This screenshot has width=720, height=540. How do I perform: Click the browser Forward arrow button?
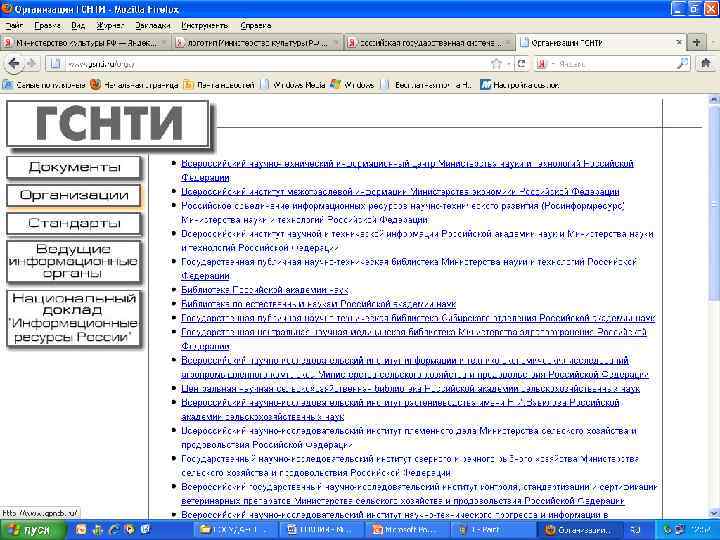point(32,64)
